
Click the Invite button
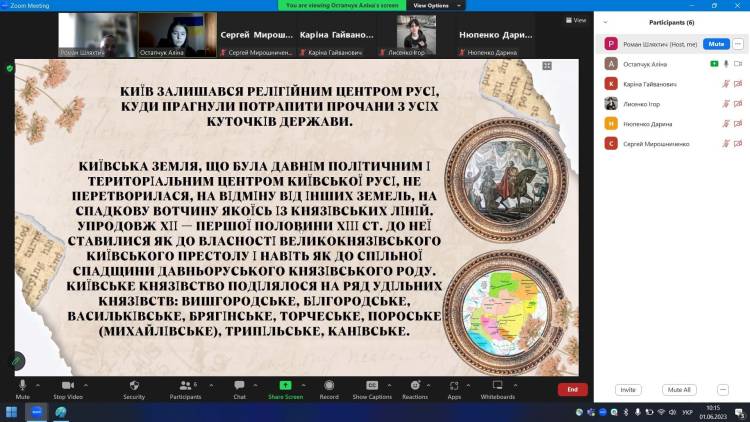[x=628, y=389]
